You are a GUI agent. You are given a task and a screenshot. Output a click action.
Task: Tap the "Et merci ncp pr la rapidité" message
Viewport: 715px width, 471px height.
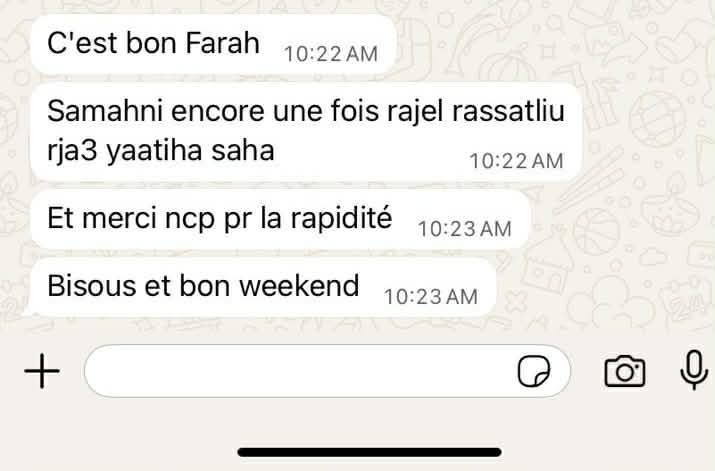(x=280, y=219)
